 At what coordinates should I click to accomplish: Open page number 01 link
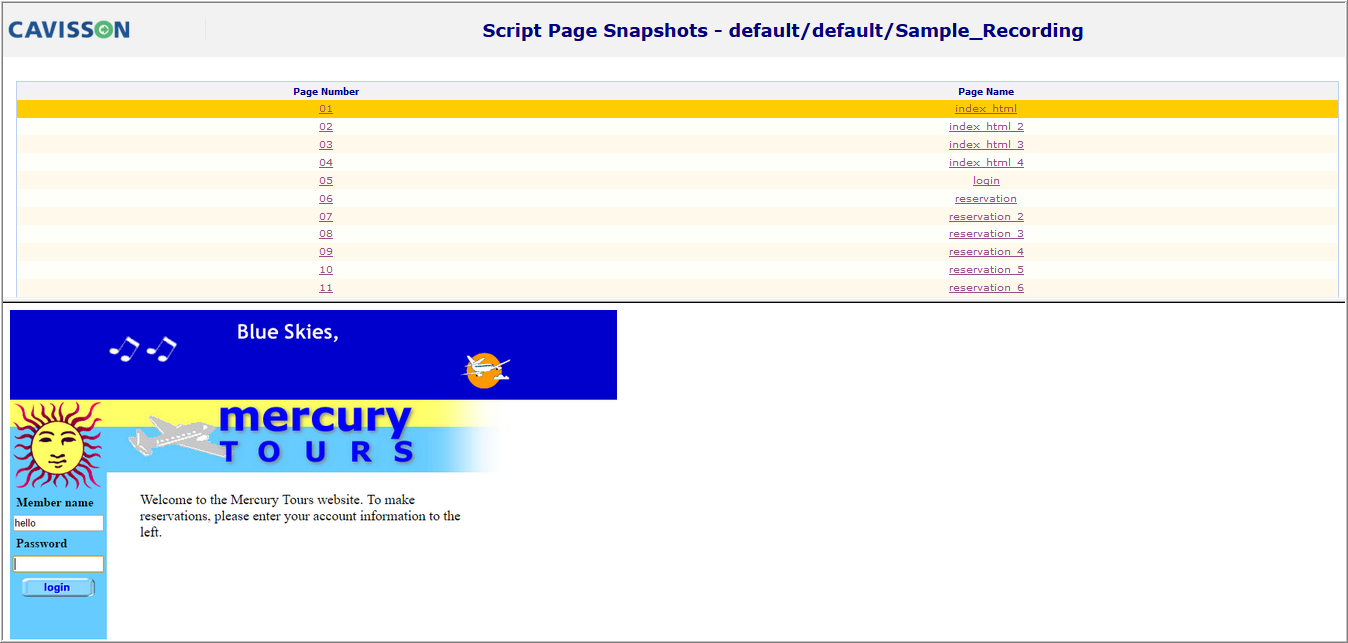(x=326, y=109)
